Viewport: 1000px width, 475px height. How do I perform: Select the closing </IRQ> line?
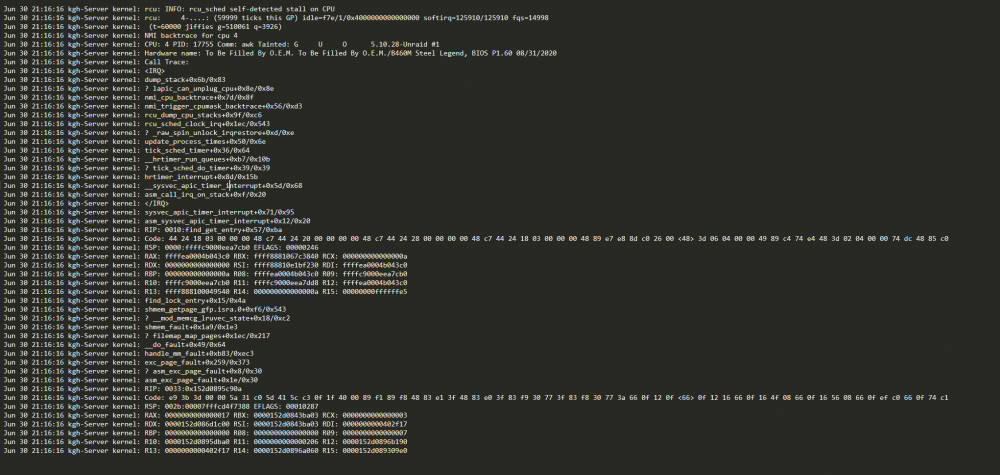tap(86, 203)
